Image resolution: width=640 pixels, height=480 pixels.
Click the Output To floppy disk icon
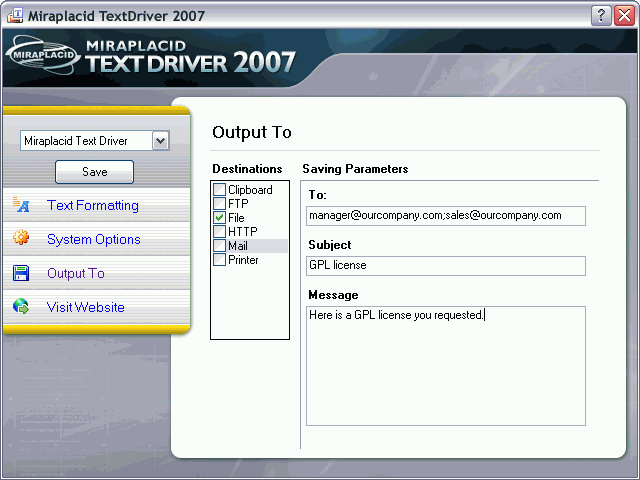click(x=21, y=273)
